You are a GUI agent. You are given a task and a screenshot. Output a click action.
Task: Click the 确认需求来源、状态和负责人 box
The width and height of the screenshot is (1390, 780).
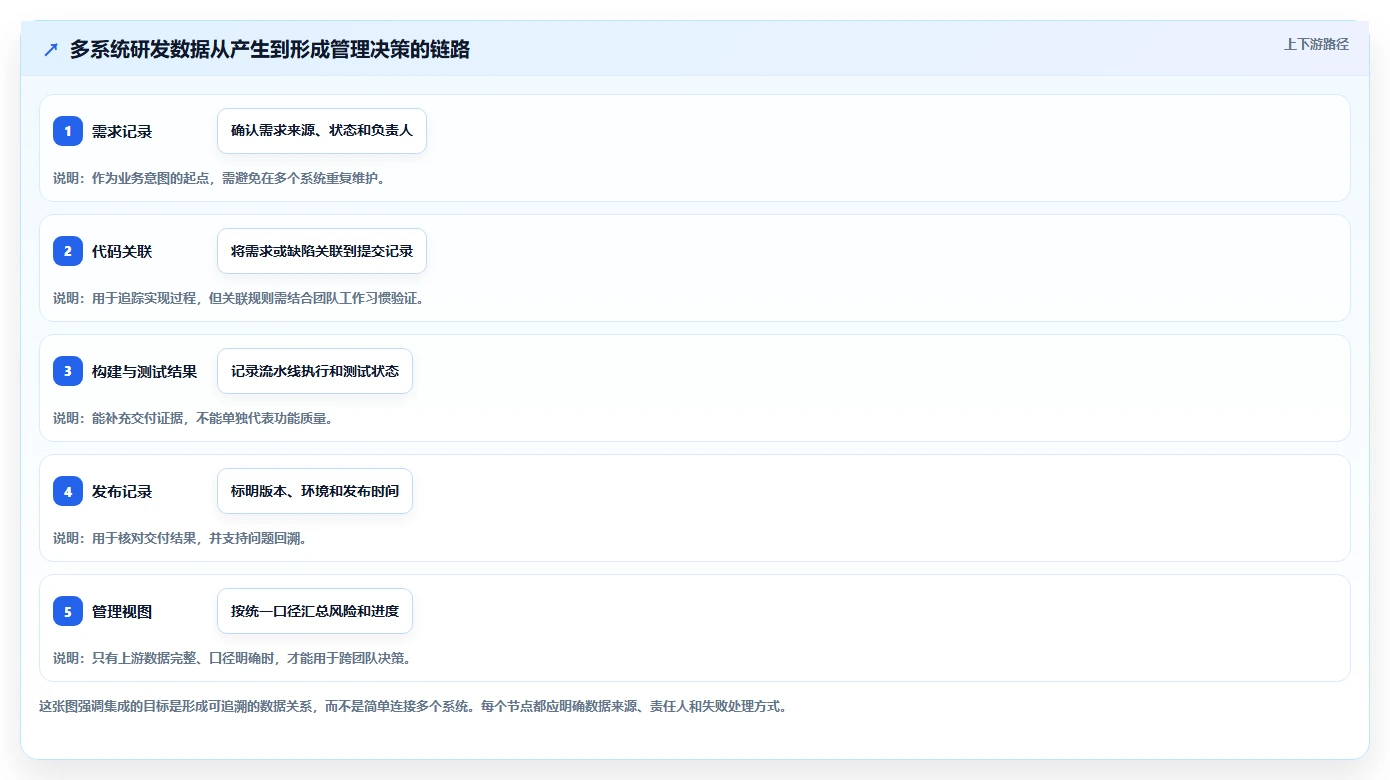pos(322,131)
